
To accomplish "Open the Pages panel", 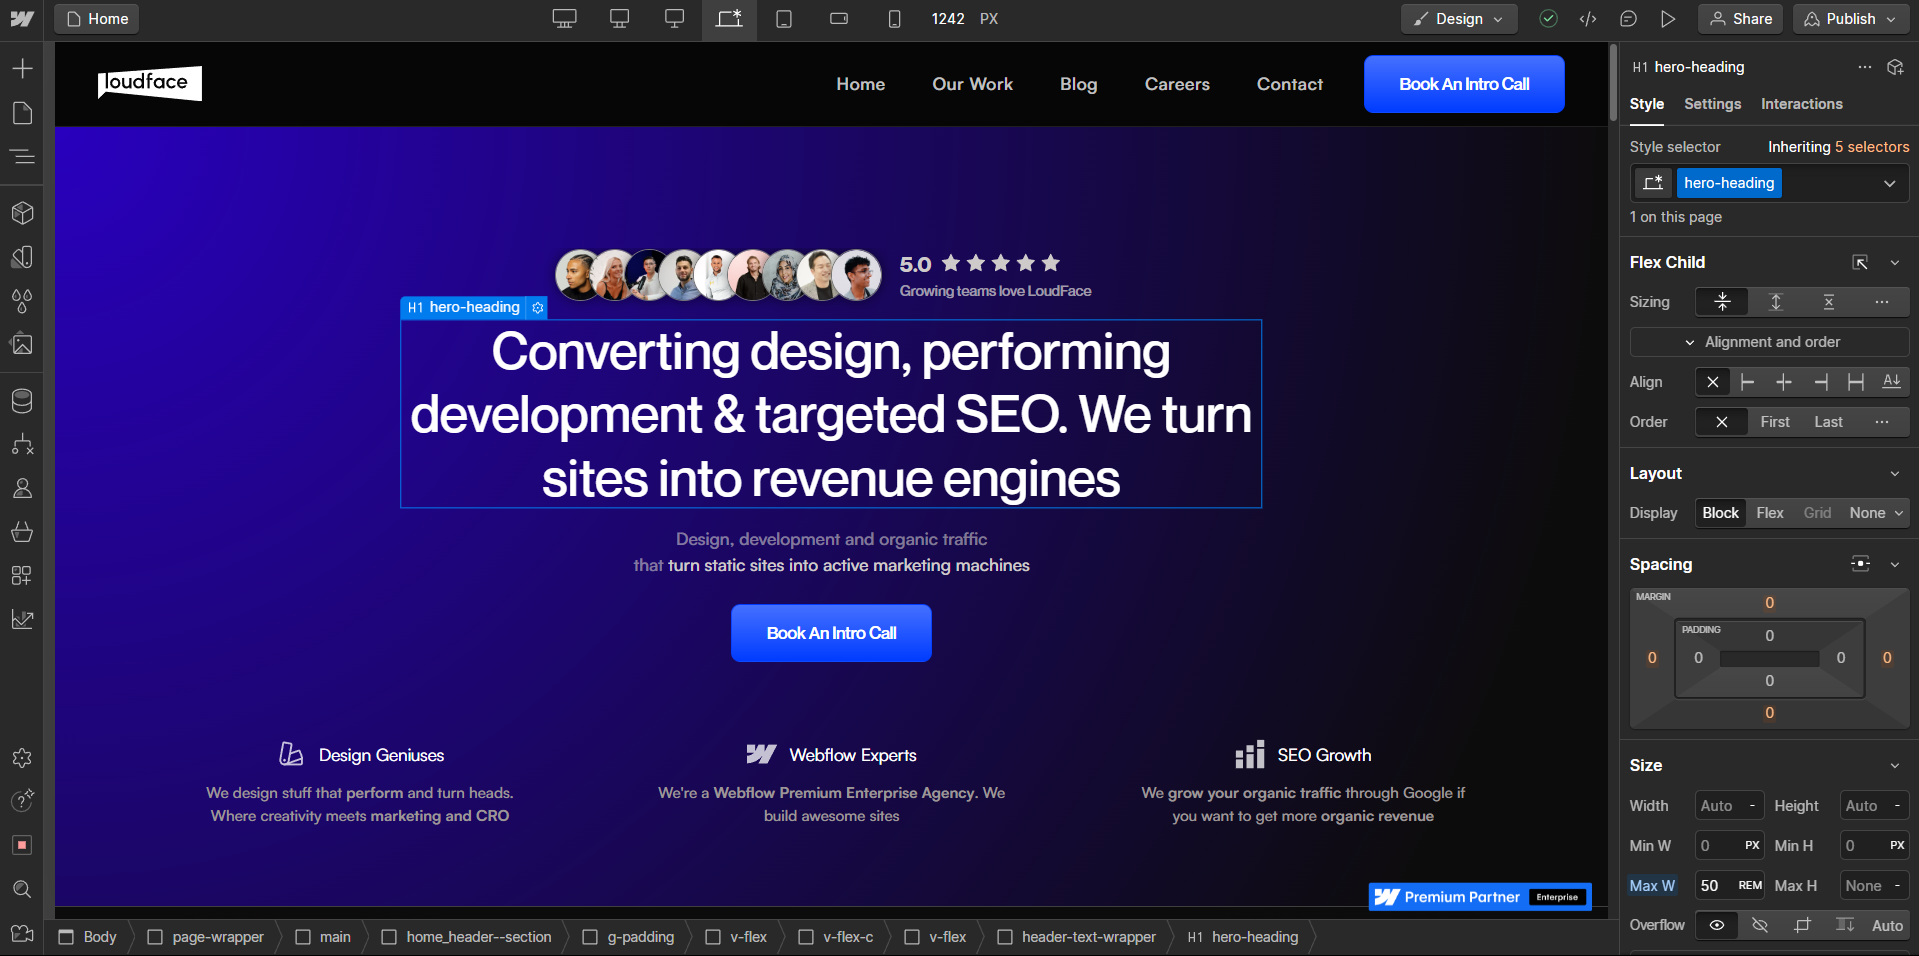I will 22,113.
